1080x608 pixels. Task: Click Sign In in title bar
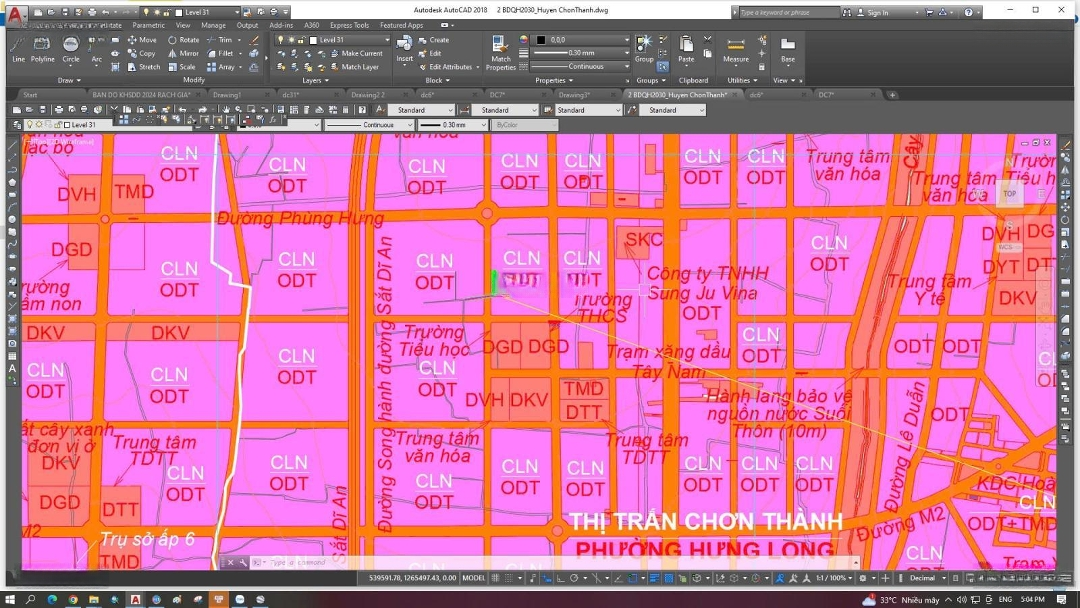(877, 12)
